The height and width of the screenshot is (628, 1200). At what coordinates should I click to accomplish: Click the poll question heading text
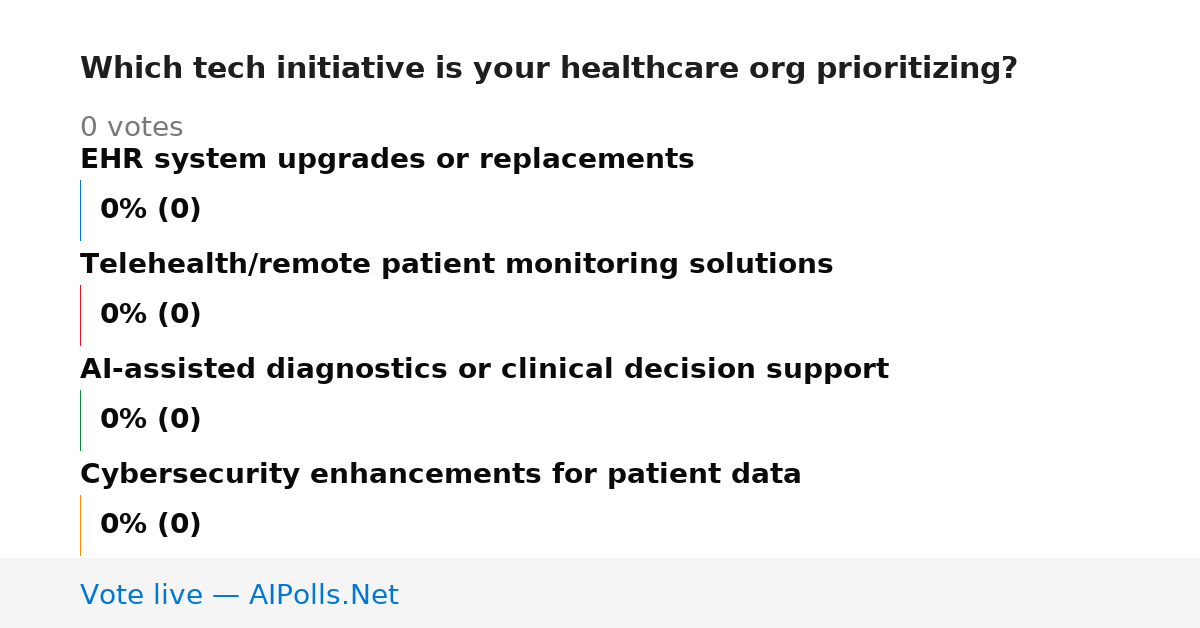pos(549,69)
